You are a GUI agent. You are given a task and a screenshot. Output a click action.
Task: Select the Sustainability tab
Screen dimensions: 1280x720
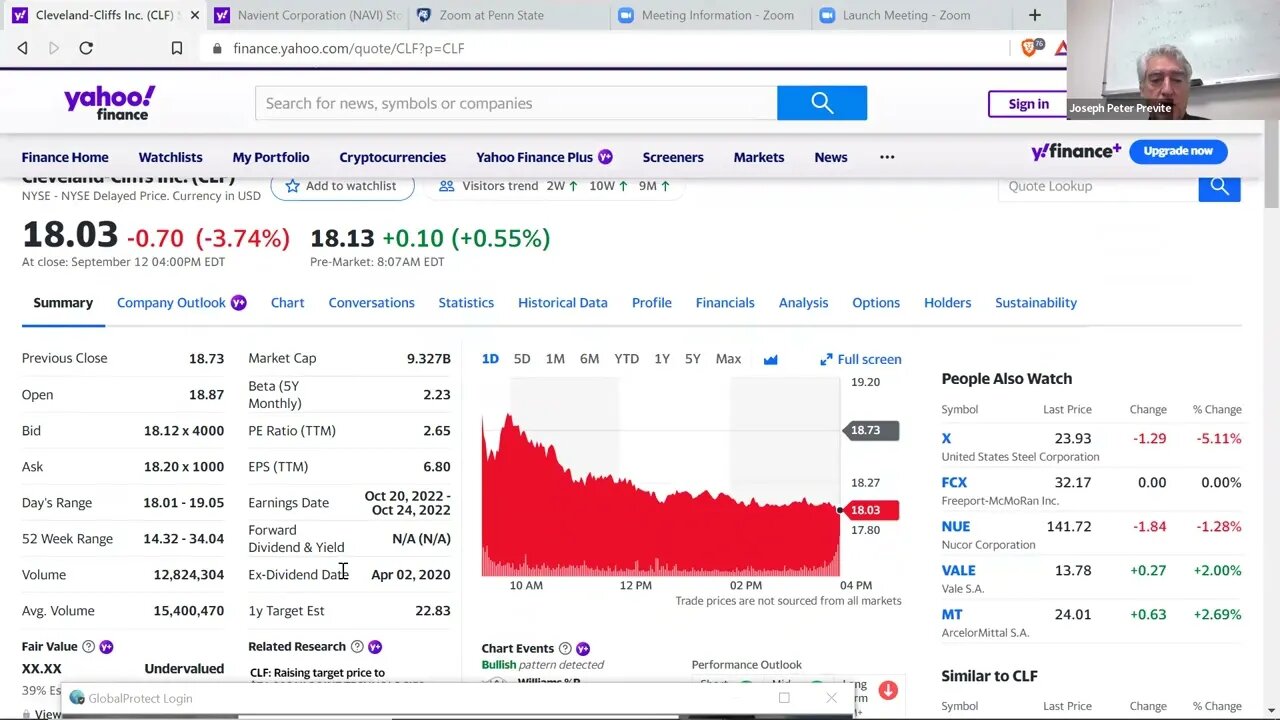1036,303
